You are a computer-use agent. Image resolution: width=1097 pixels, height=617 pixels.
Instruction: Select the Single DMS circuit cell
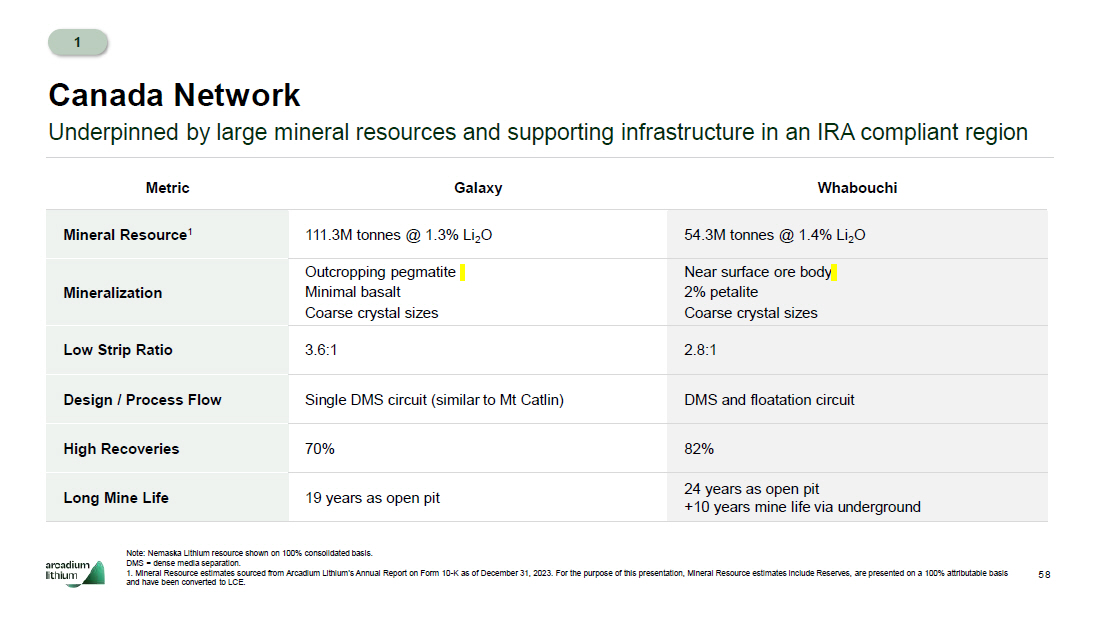click(x=434, y=400)
